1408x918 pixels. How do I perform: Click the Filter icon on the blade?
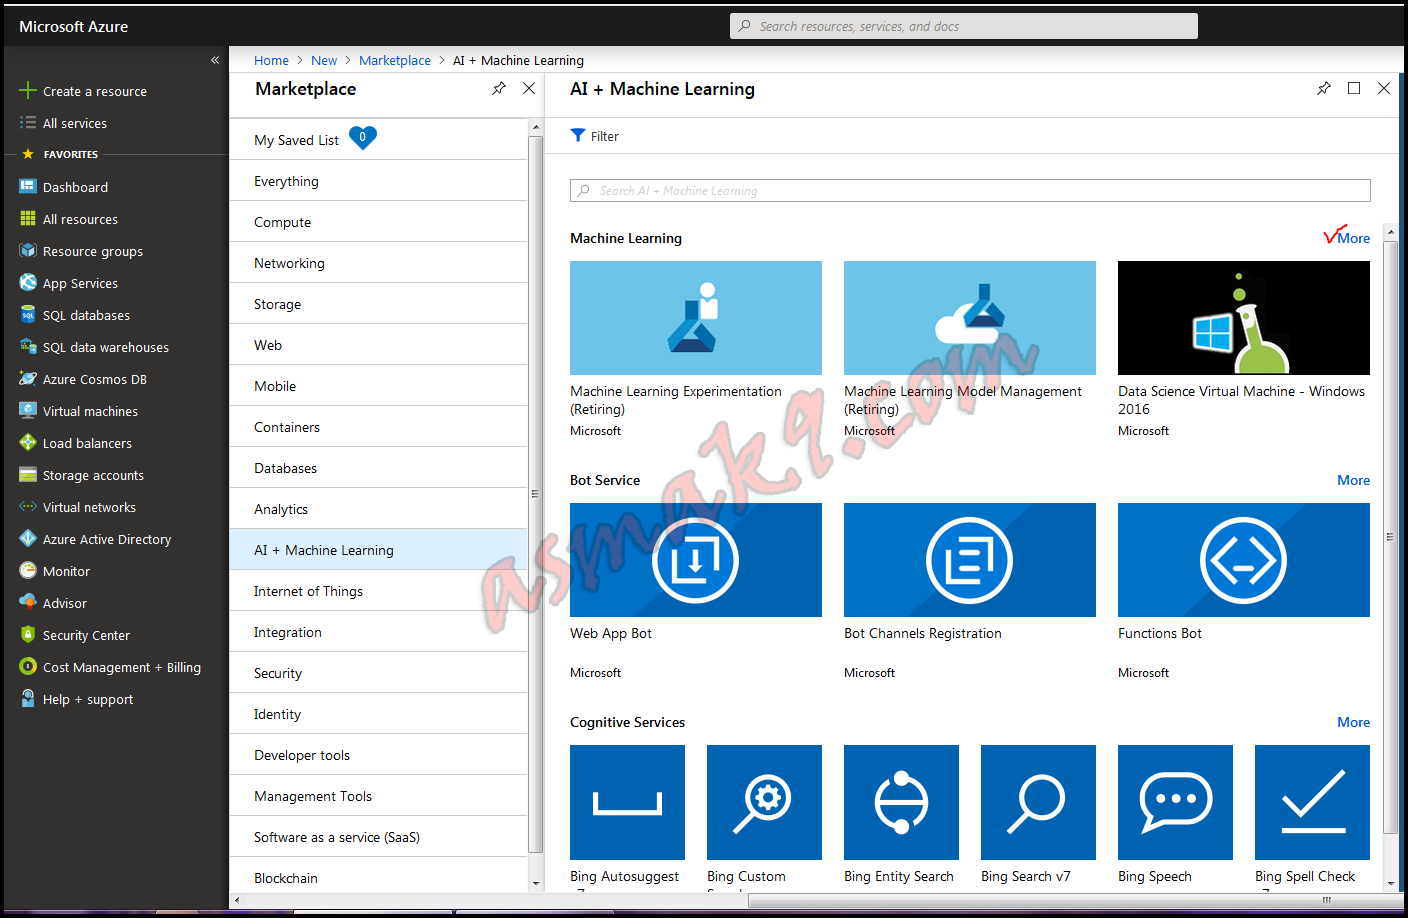(594, 135)
